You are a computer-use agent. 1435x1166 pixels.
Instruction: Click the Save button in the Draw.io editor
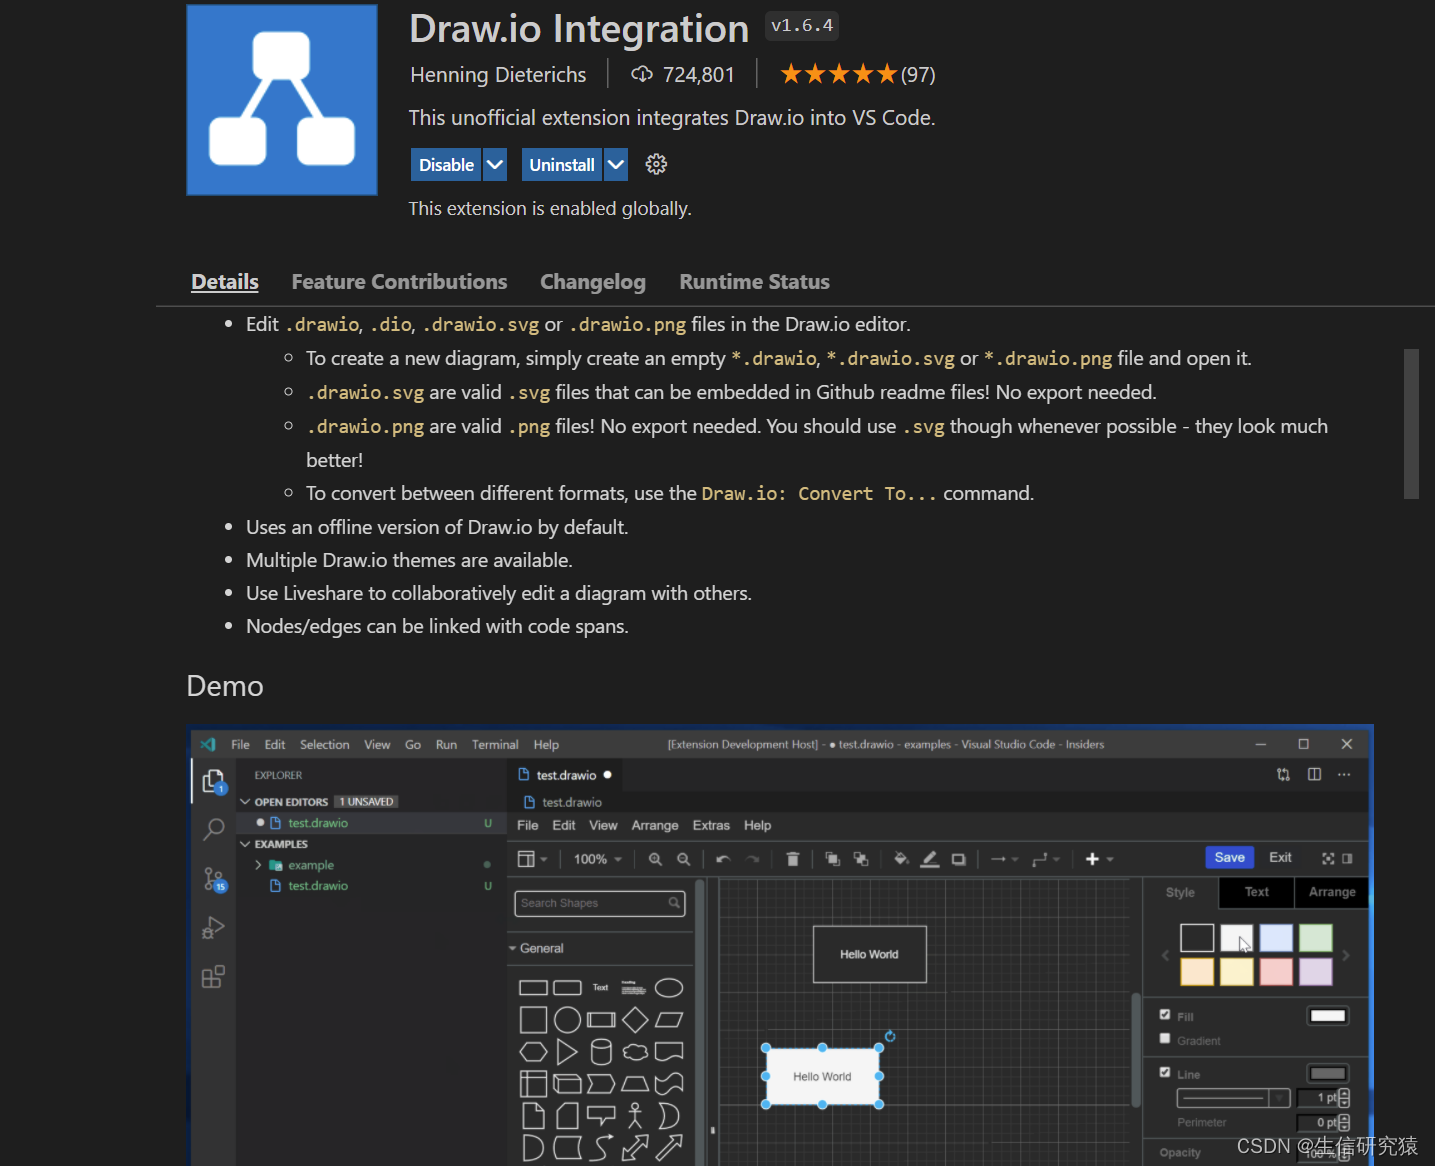1229,857
